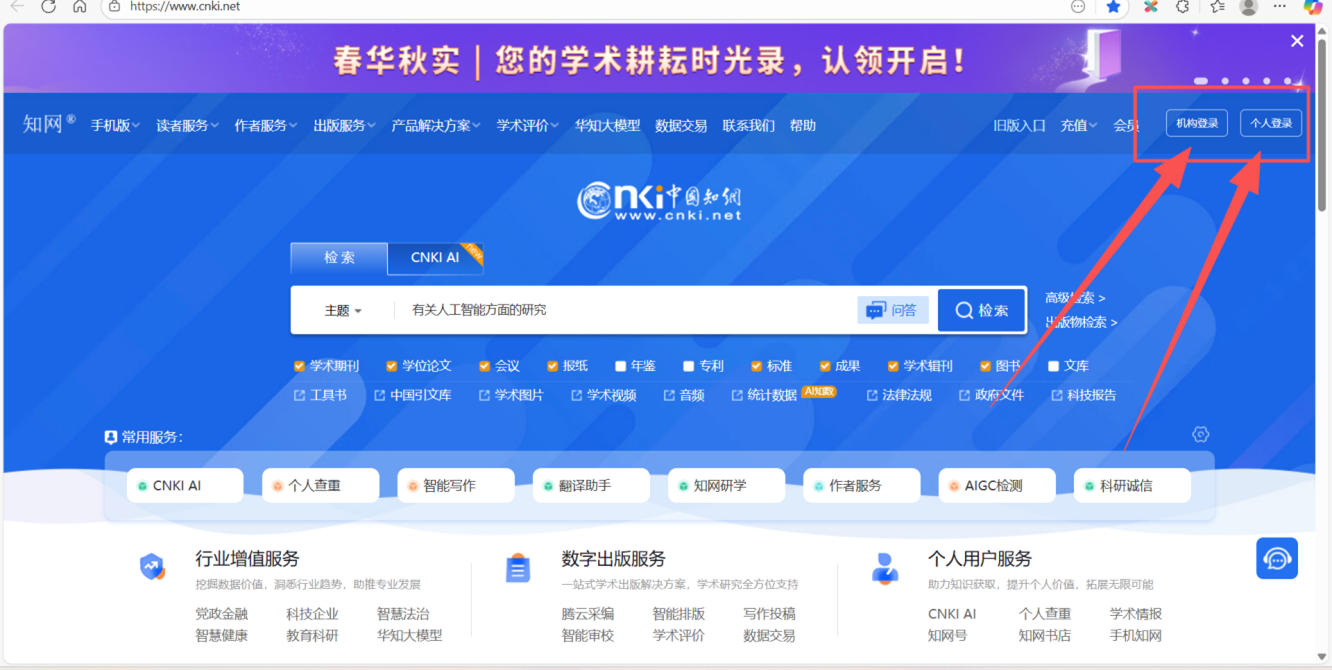Click the search keyword input field
Viewport: 1332px width, 670px height.
(x=625, y=310)
